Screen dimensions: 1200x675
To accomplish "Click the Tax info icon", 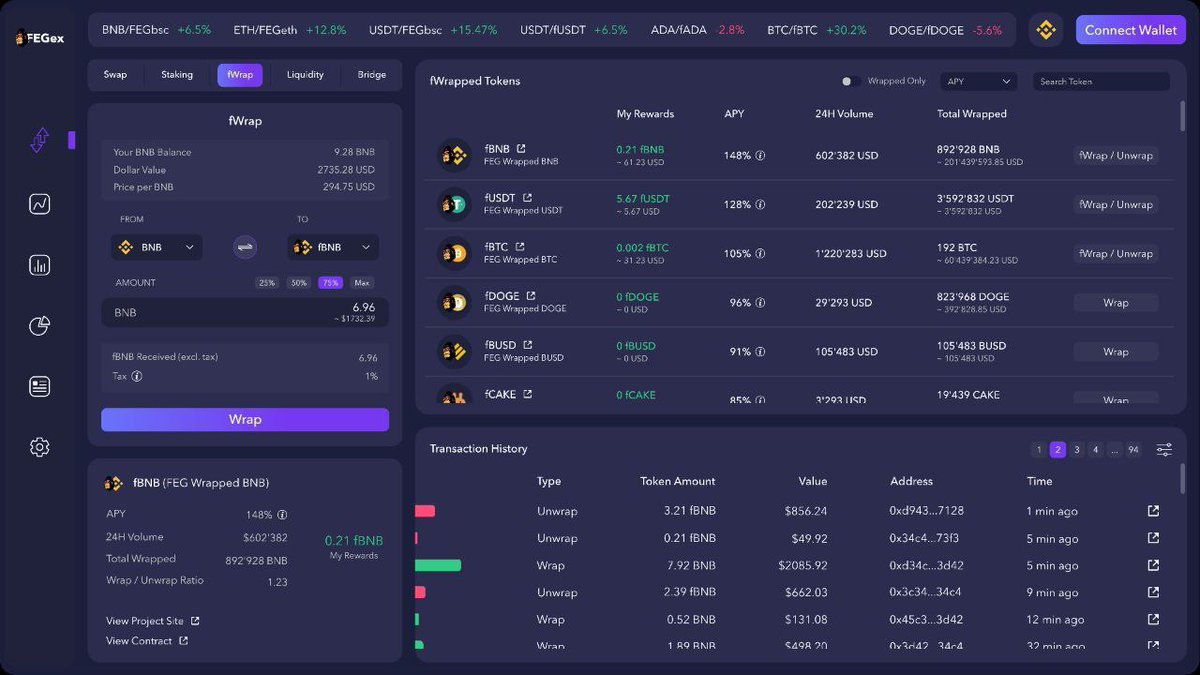I will pos(137,377).
